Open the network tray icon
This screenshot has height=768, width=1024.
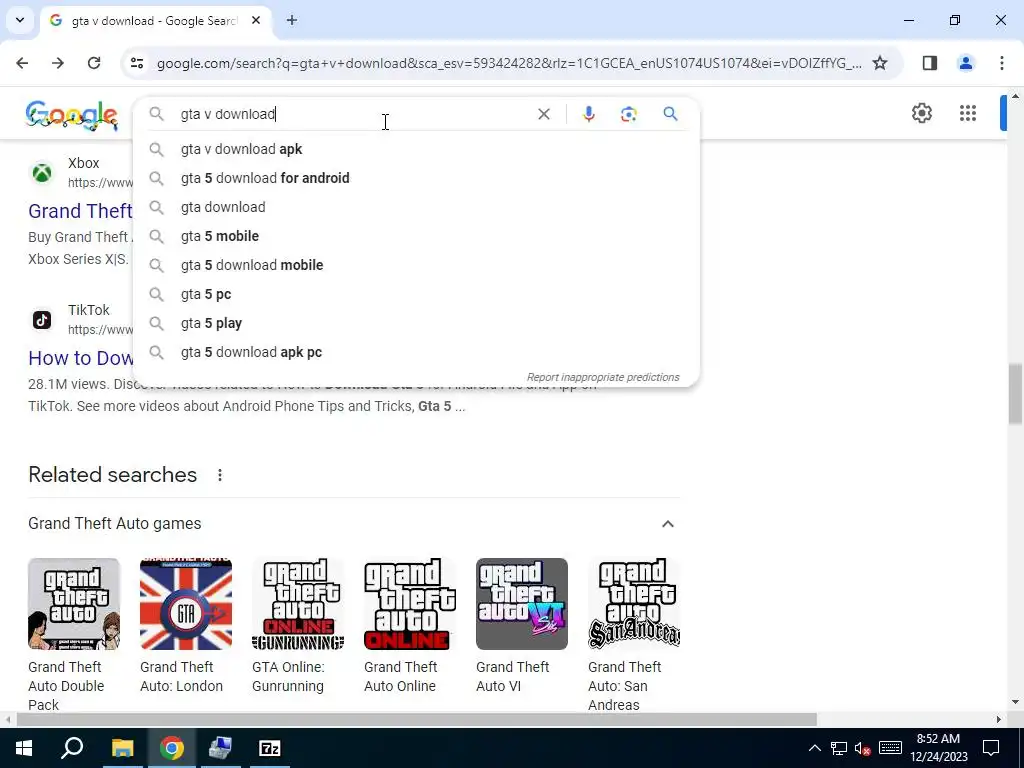(x=839, y=748)
